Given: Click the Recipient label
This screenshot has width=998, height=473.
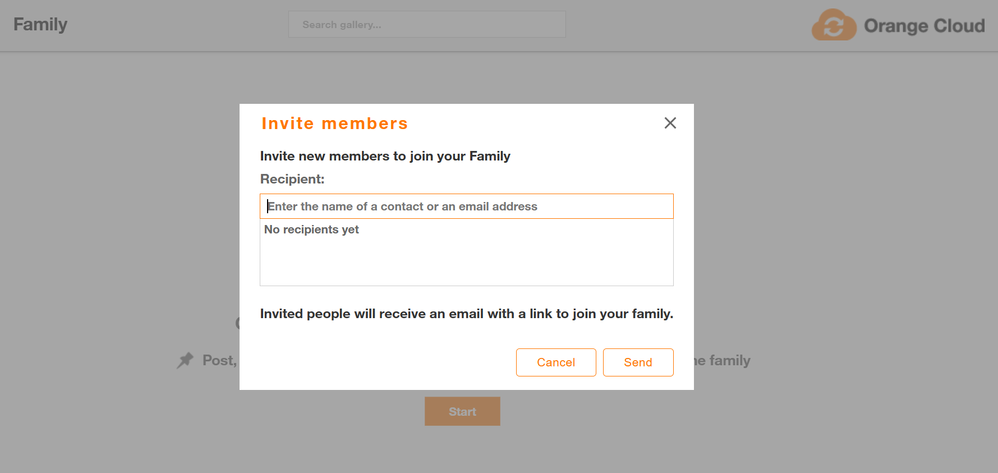Looking at the screenshot, I should (292, 180).
